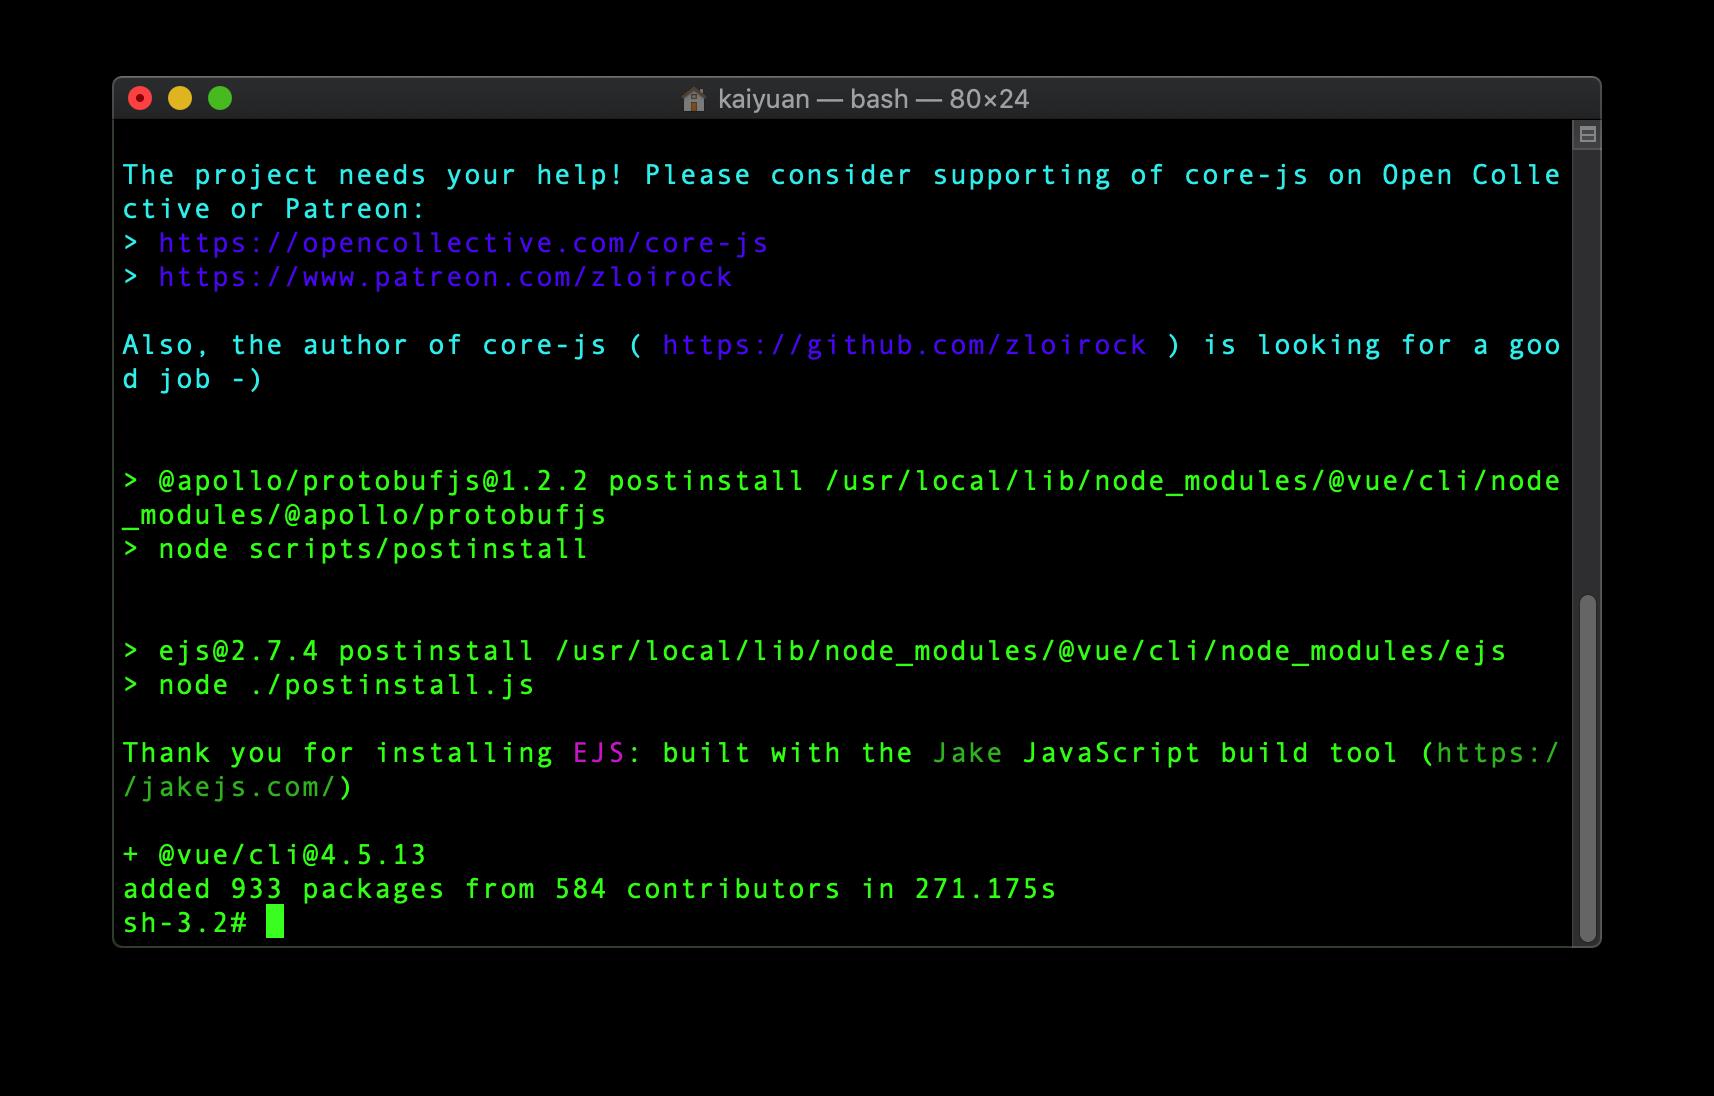
Task: Click the 'ejs@2.7.4 postinstall' line
Action: (814, 651)
